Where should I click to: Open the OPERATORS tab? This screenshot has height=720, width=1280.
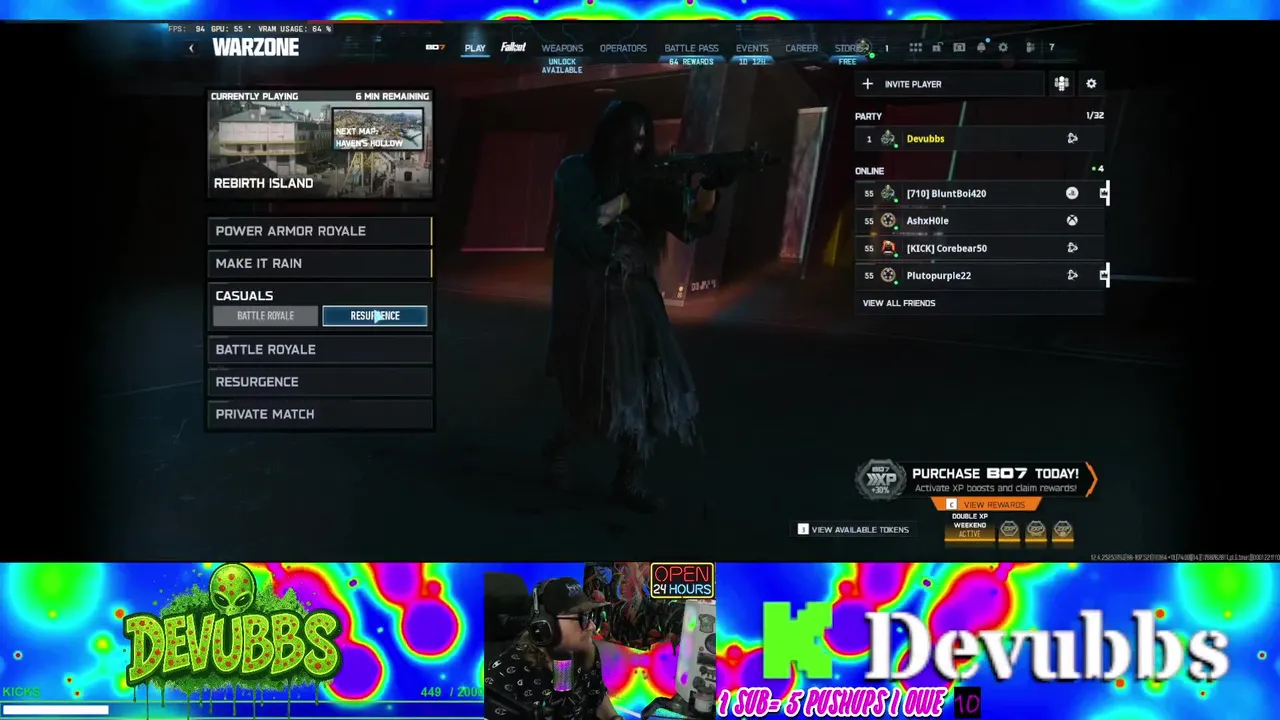coord(623,48)
